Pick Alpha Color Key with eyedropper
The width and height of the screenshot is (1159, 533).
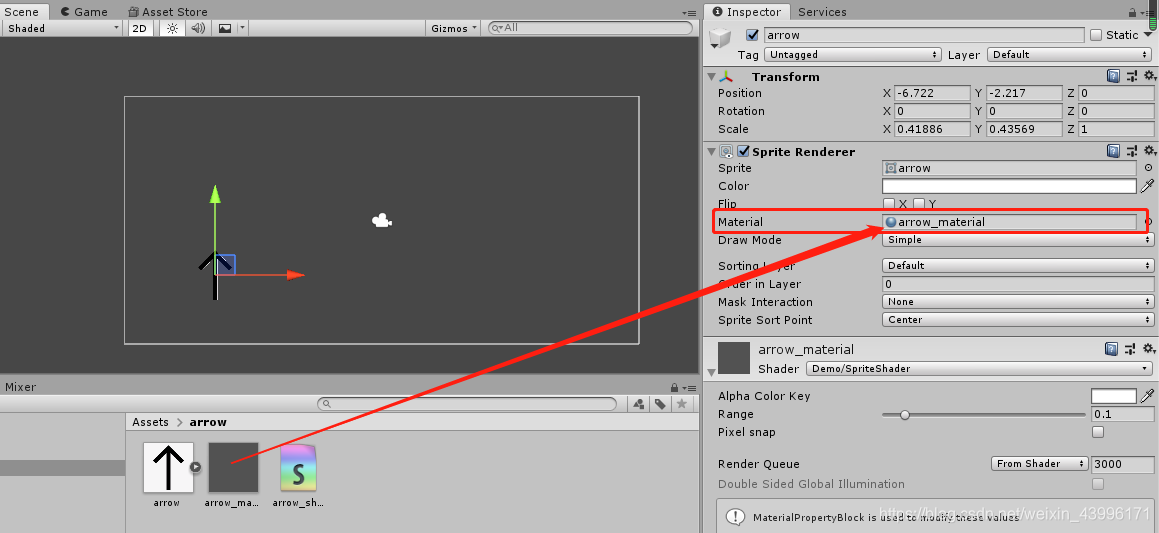(1148, 395)
